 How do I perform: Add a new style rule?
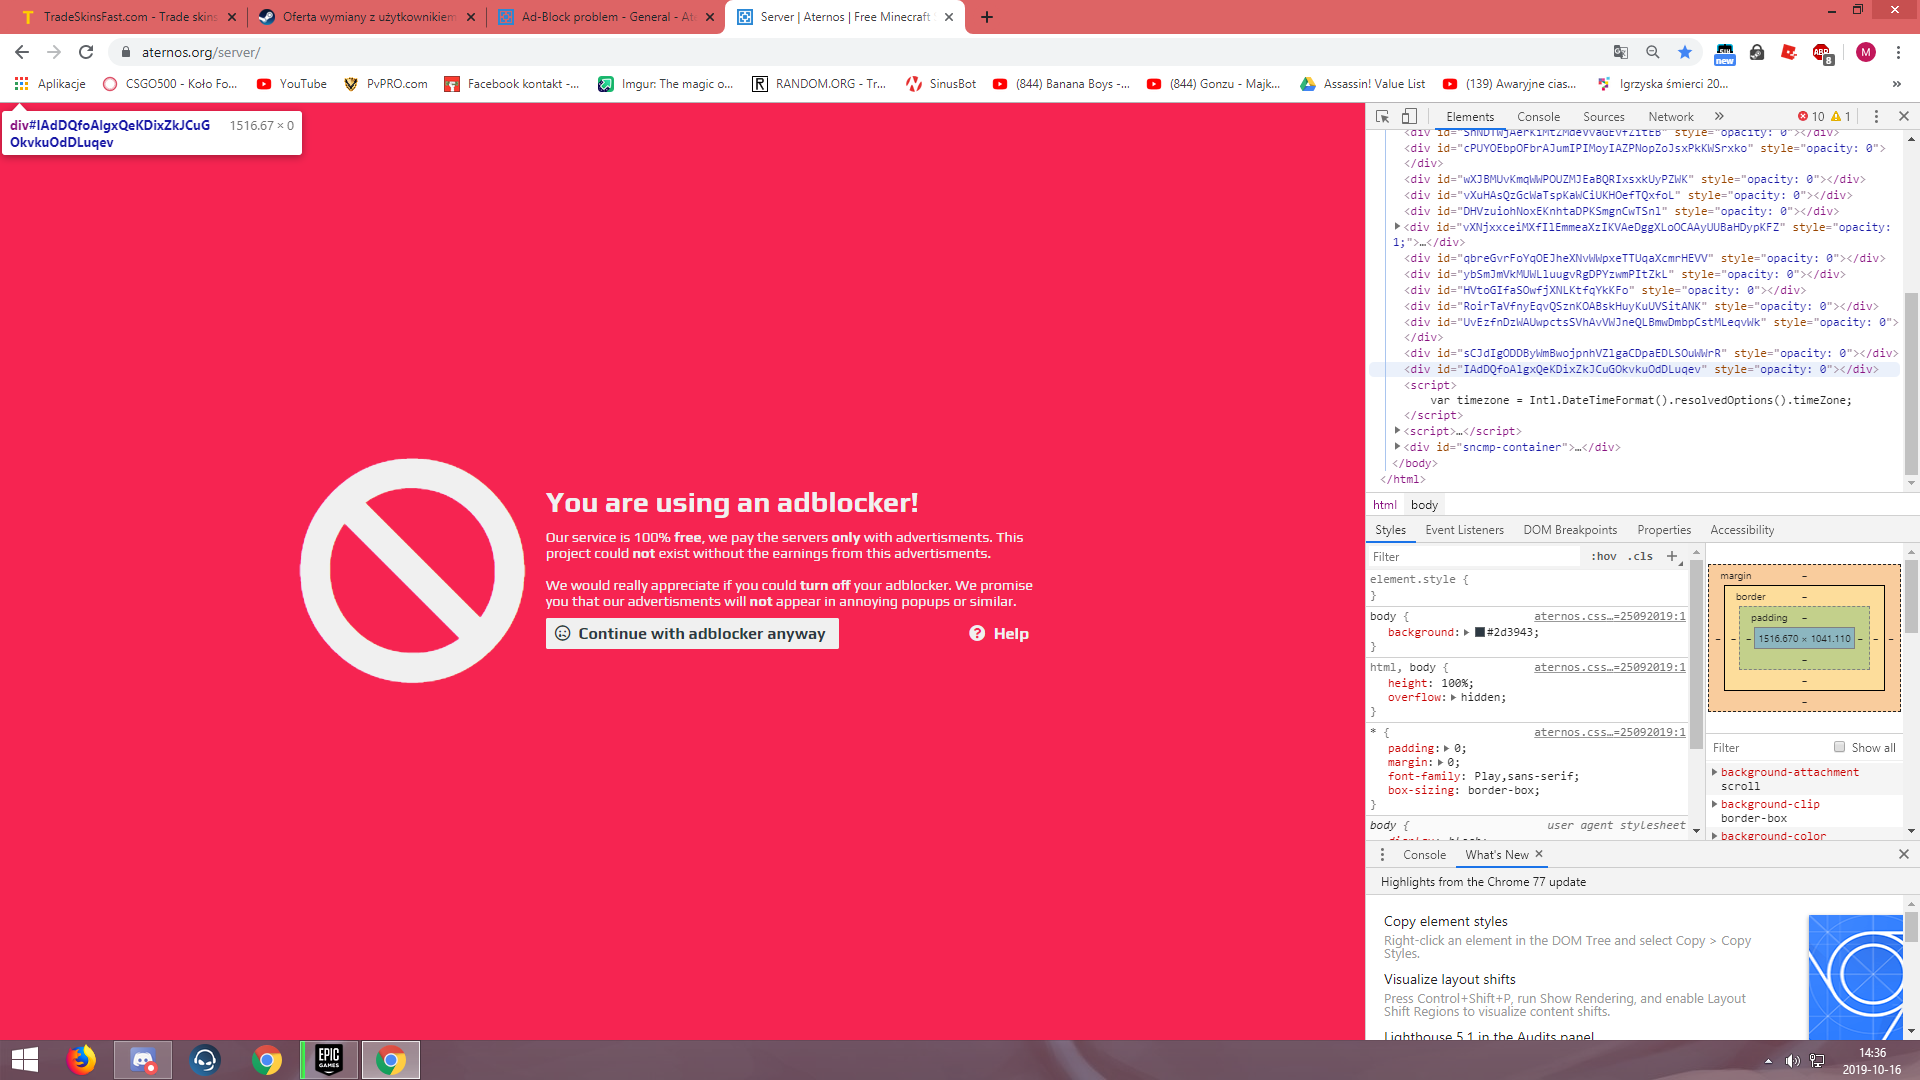click(1672, 556)
